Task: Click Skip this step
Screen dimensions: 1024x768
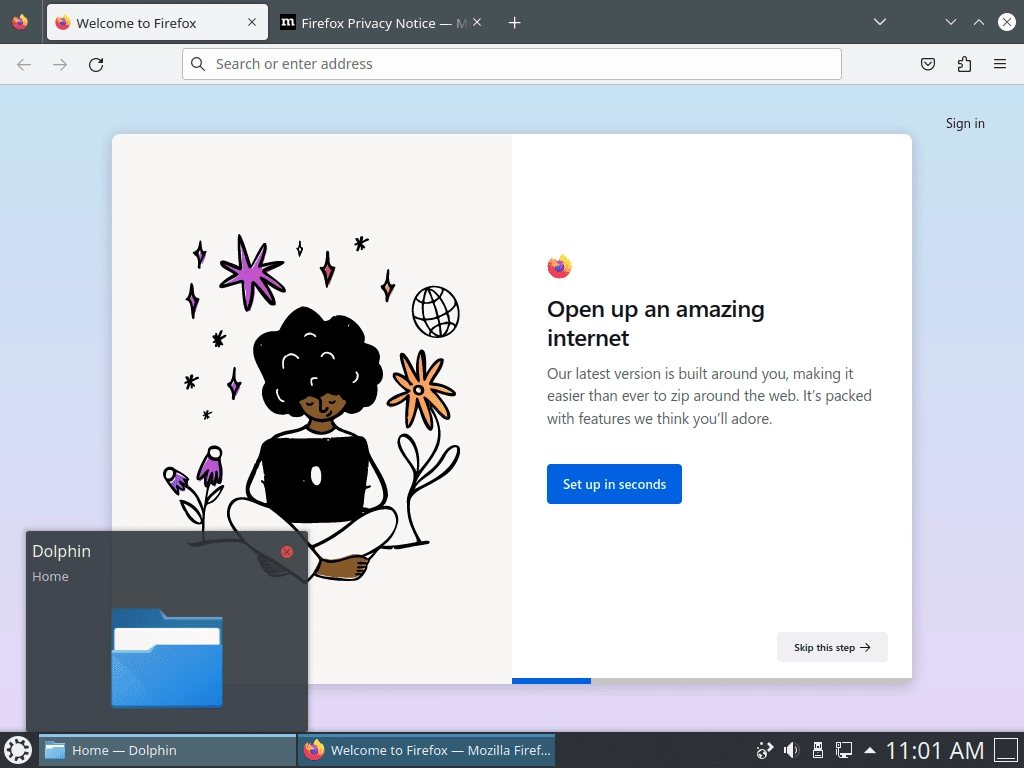Action: point(832,647)
